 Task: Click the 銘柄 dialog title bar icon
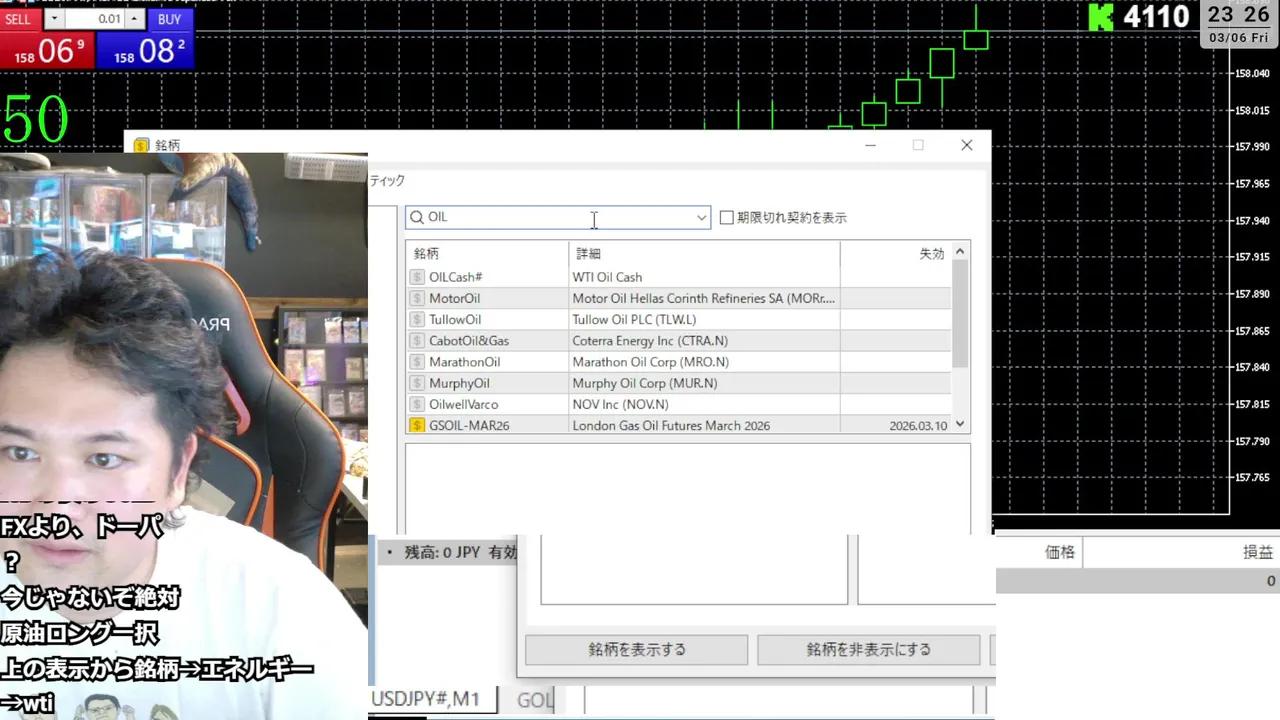point(139,145)
